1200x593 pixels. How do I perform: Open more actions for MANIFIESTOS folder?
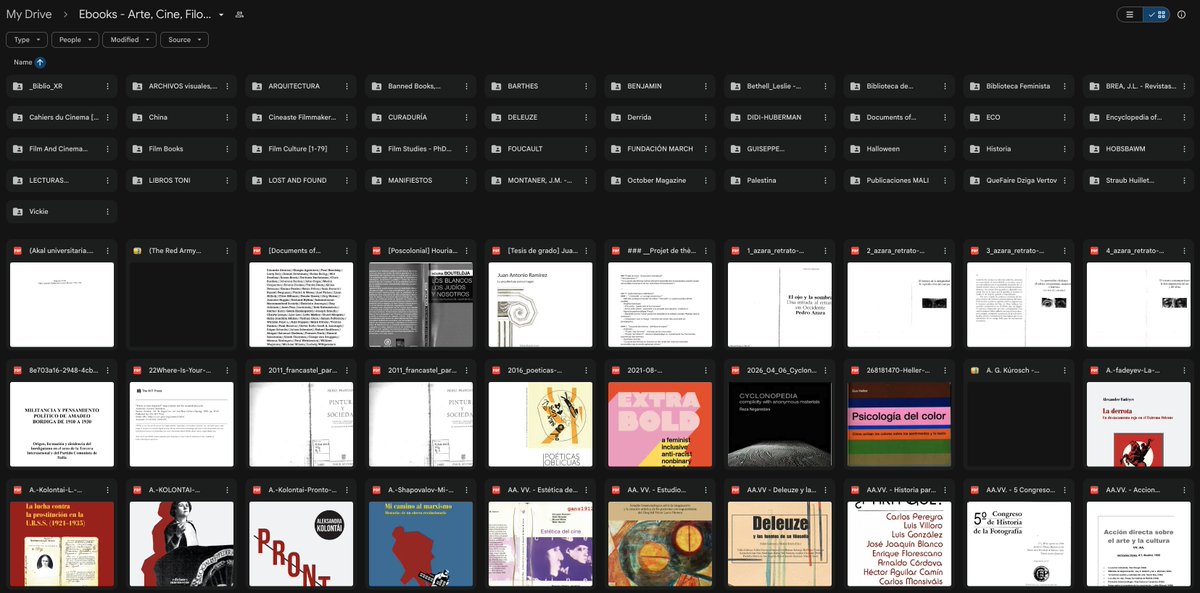click(468, 180)
